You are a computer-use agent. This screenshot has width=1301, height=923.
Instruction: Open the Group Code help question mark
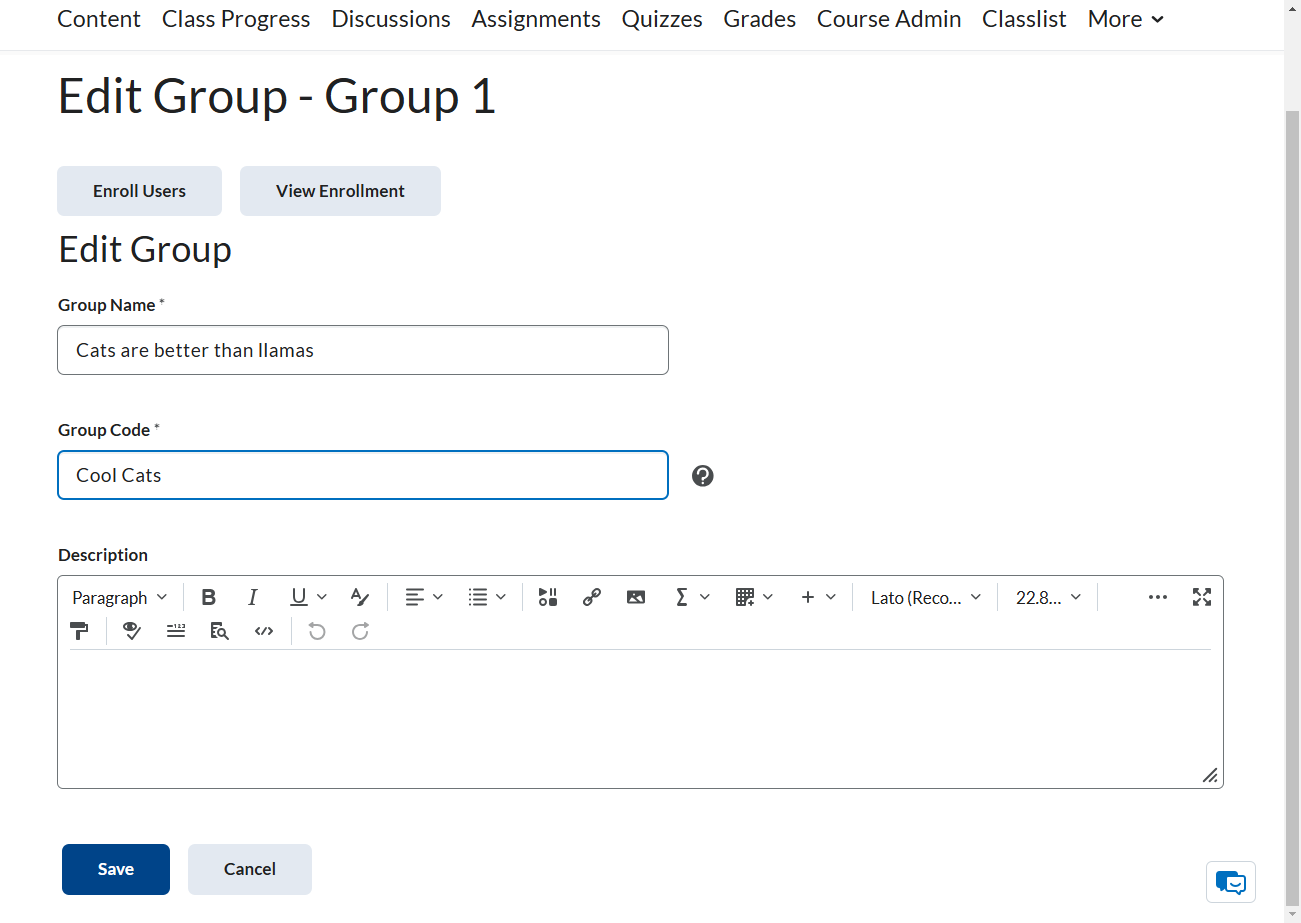click(x=703, y=476)
